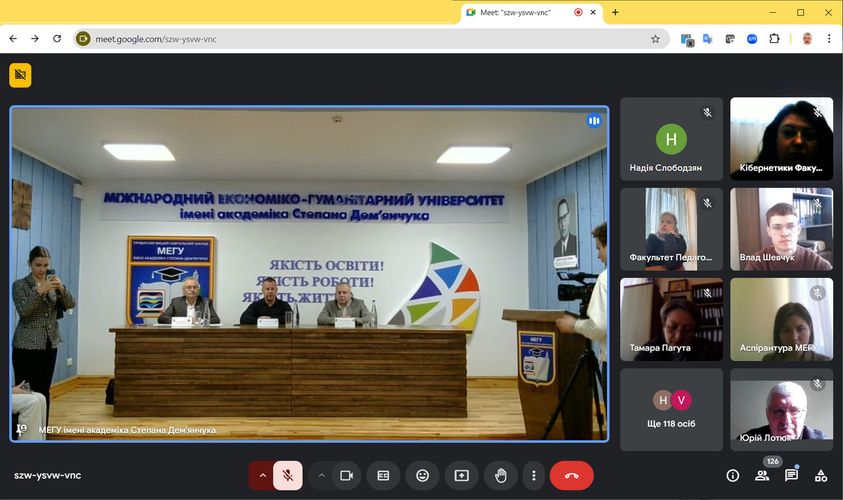The image size is (843, 500).
Task: Click the first extension icon with x badge
Action: pyautogui.click(x=687, y=39)
